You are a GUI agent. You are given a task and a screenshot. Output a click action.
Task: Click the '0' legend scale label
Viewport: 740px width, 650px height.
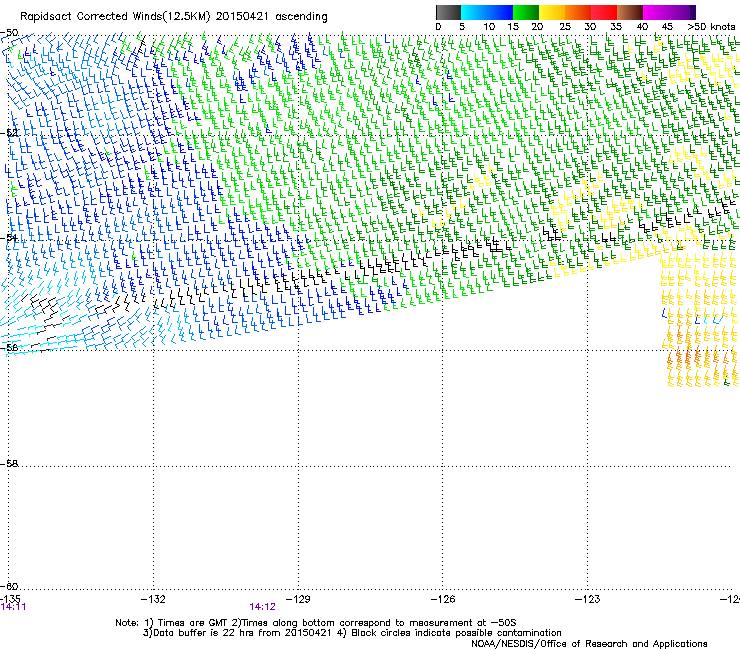438,27
